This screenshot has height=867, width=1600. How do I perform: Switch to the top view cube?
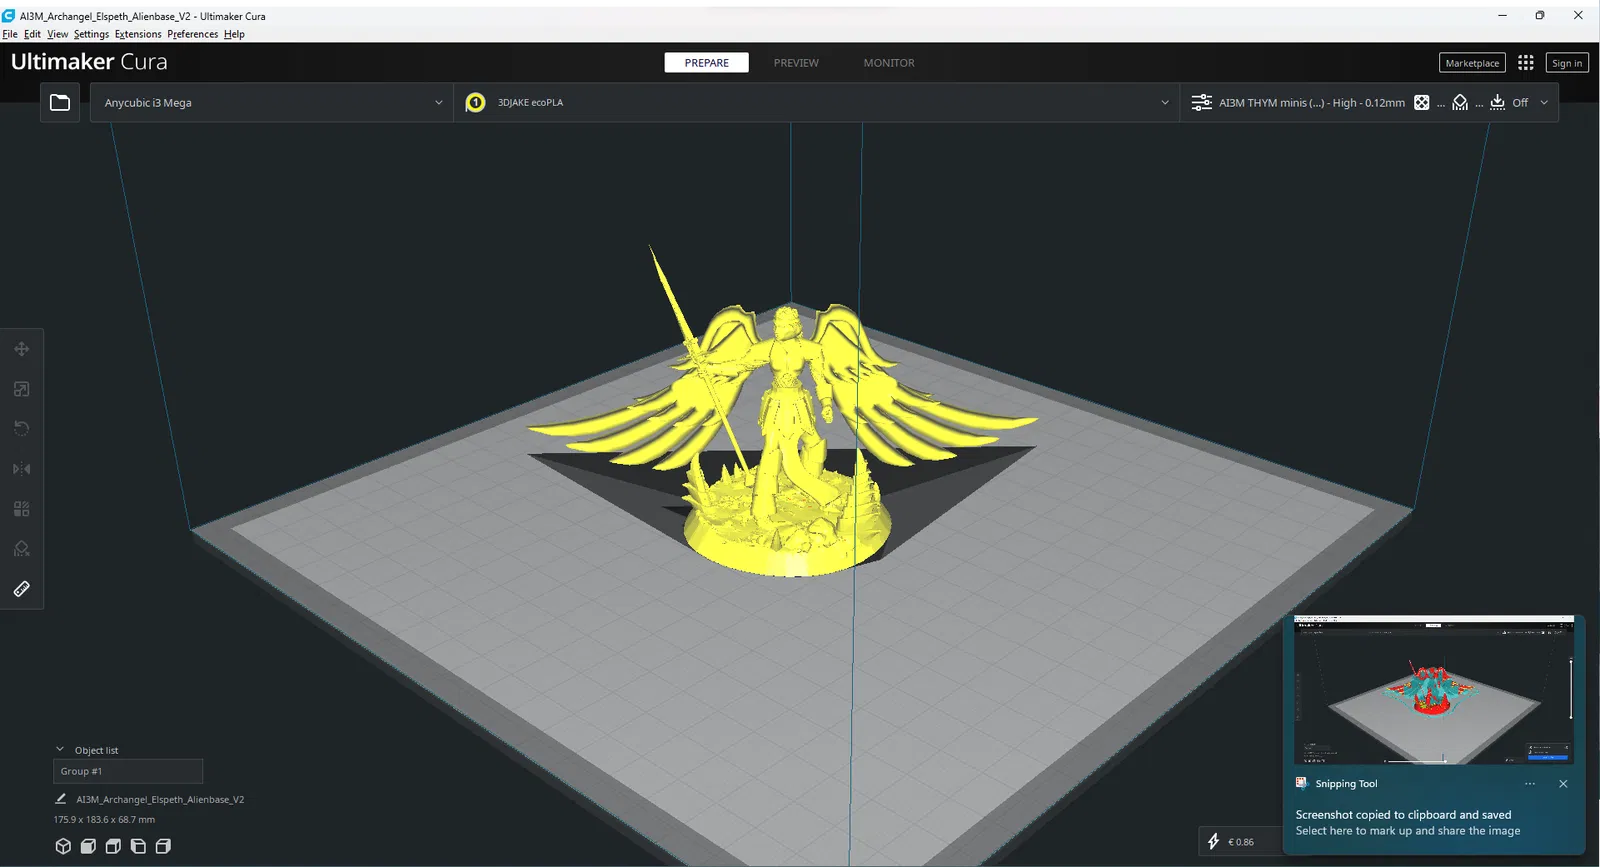113,846
